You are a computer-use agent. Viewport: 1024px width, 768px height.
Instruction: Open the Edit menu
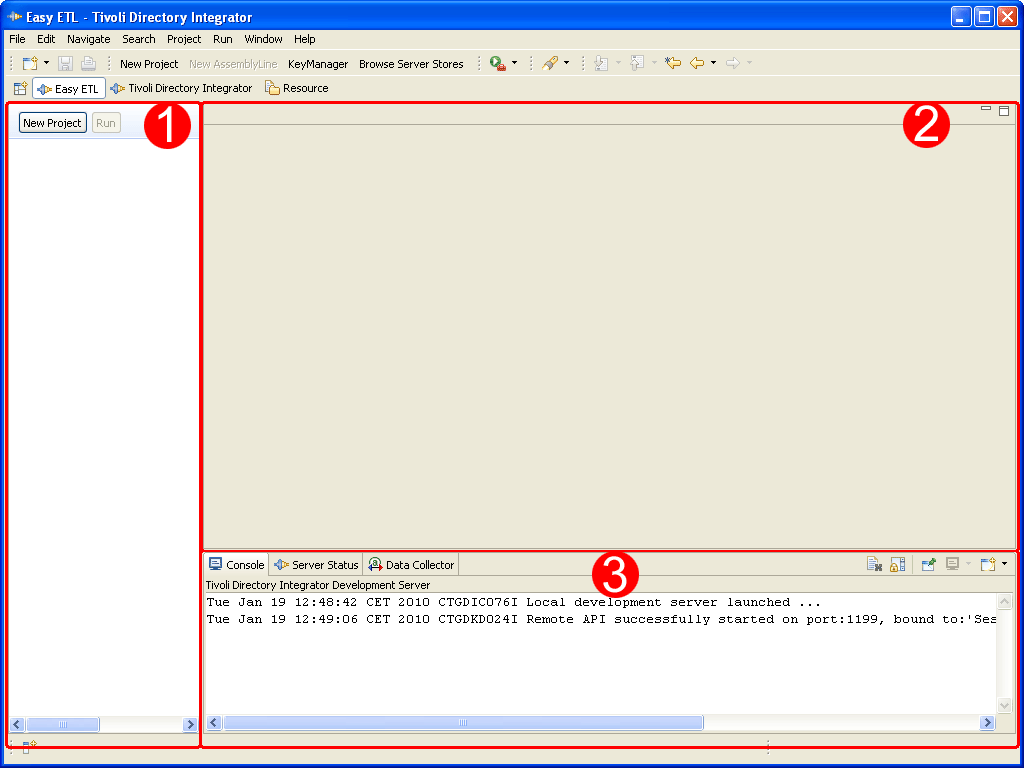[46, 39]
